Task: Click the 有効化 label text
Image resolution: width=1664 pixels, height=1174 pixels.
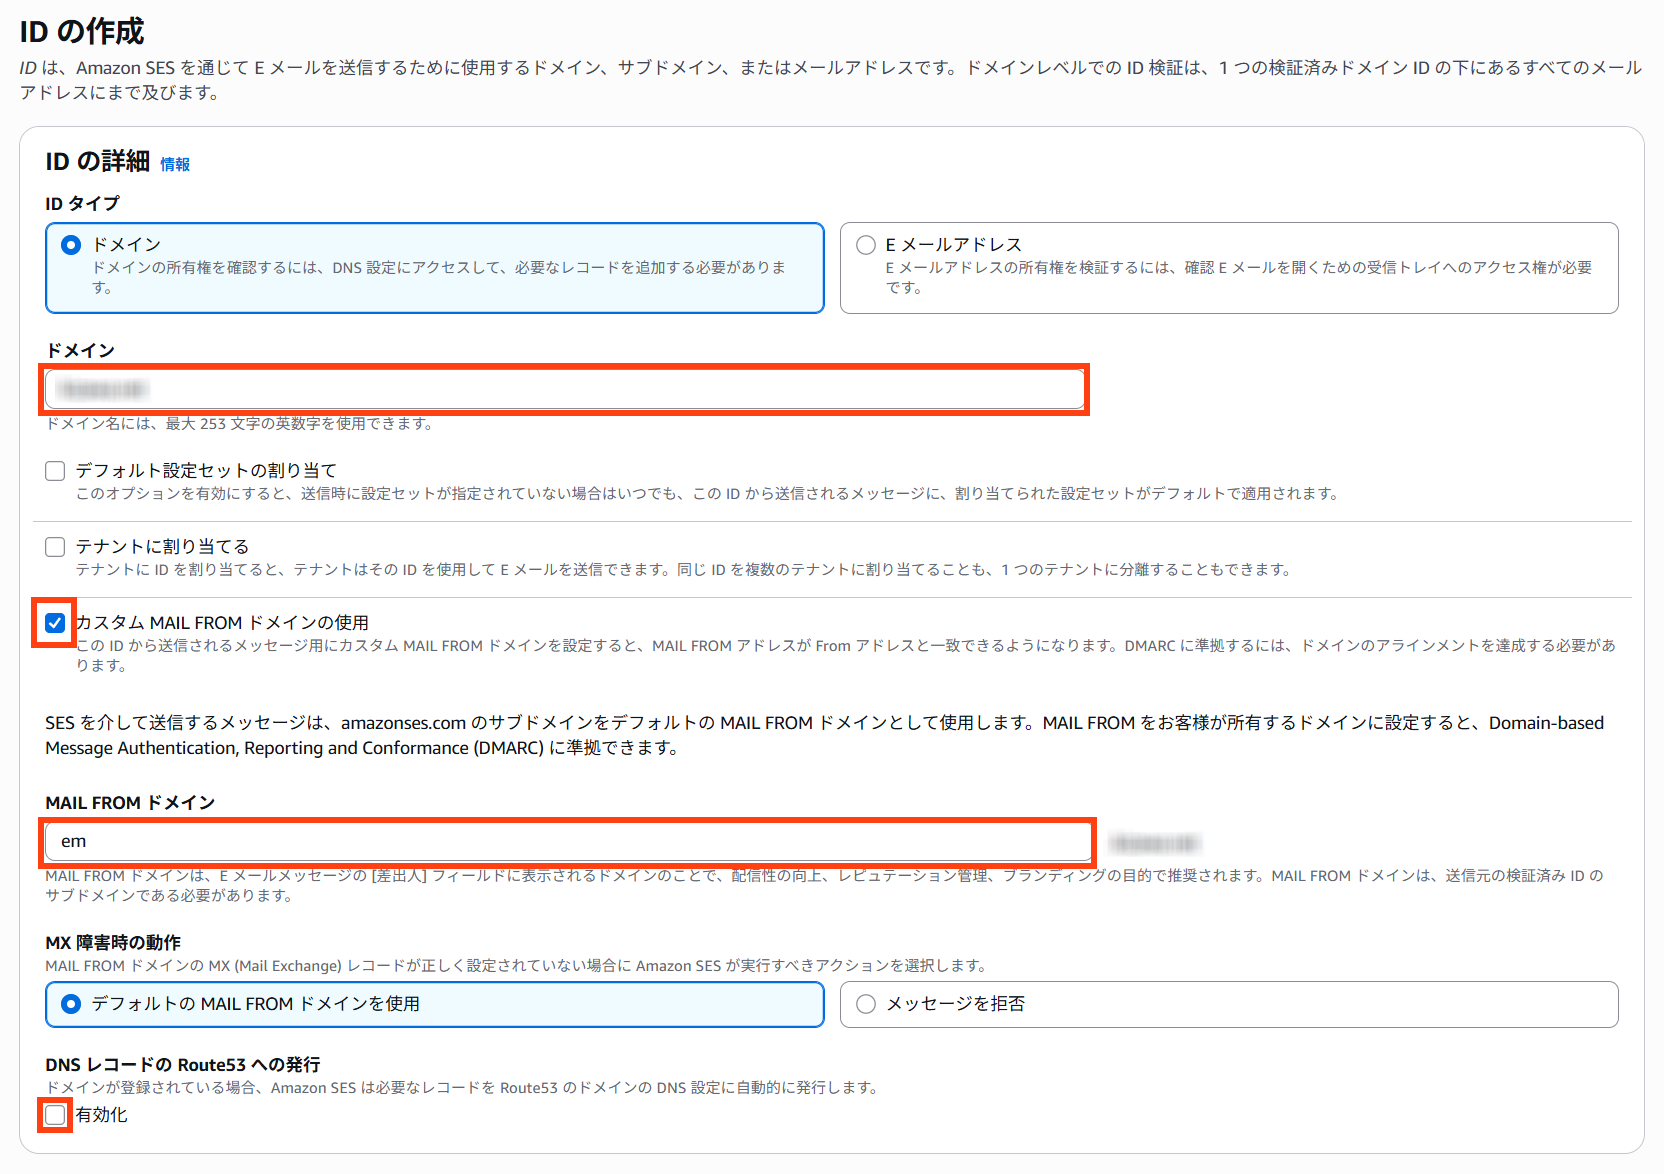Action: coord(102,1115)
